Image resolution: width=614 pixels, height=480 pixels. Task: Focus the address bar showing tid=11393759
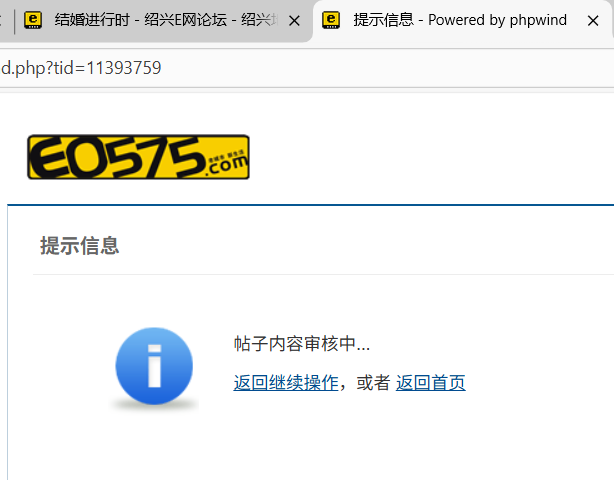click(x=307, y=68)
